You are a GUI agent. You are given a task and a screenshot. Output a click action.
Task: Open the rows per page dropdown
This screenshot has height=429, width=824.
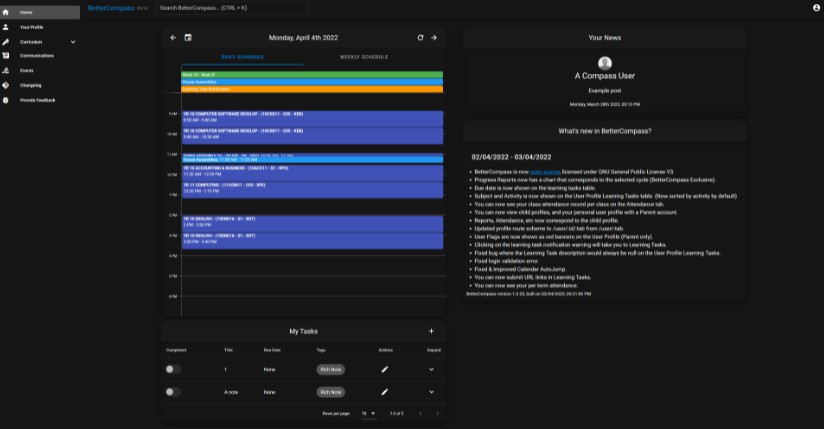pyautogui.click(x=368, y=413)
